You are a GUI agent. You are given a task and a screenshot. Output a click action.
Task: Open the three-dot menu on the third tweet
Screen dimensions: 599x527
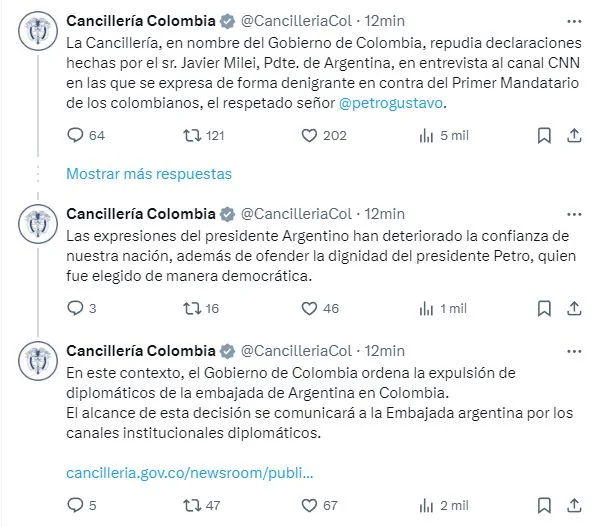pos(574,351)
